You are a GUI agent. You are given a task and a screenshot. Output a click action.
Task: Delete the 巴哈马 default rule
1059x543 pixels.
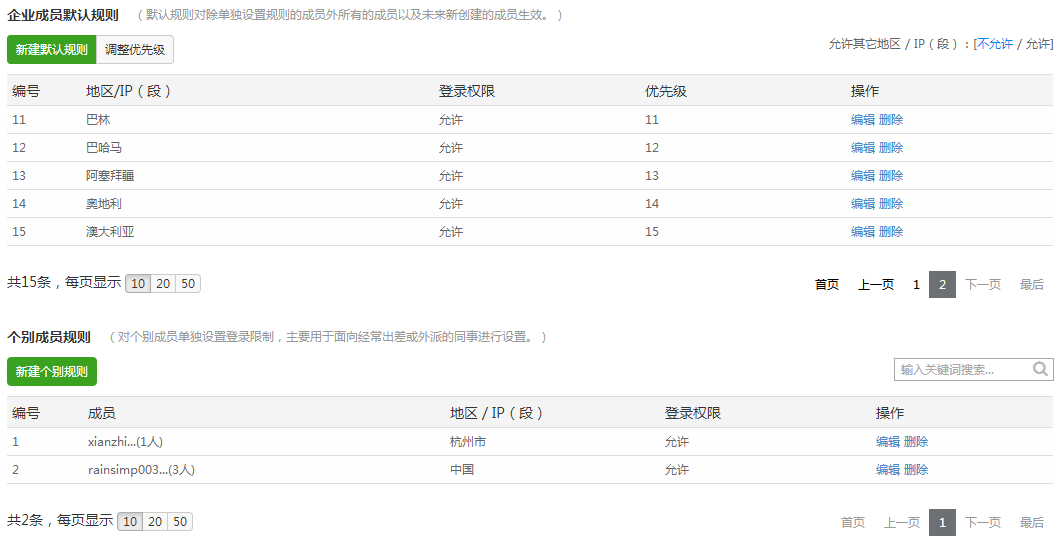891,148
